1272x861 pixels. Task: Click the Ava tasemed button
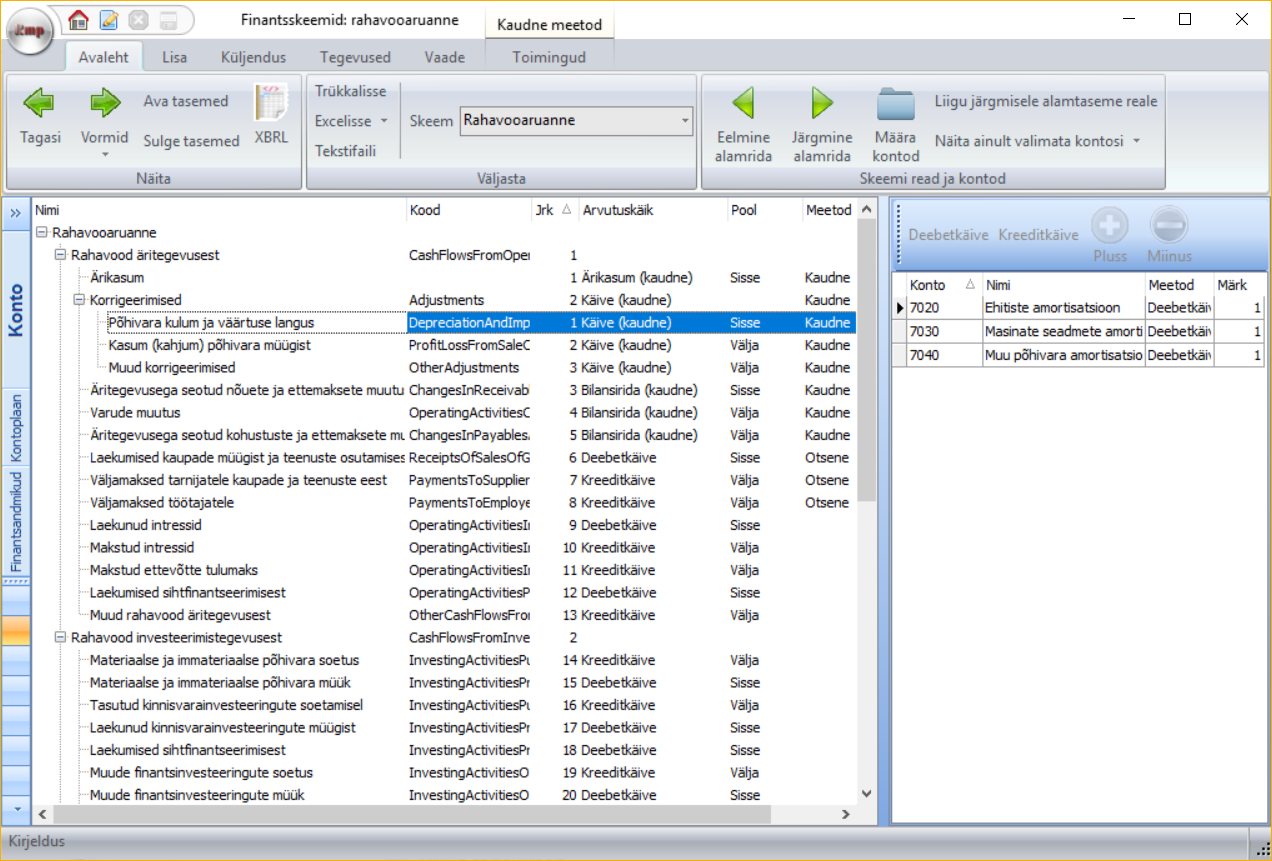tap(185, 101)
